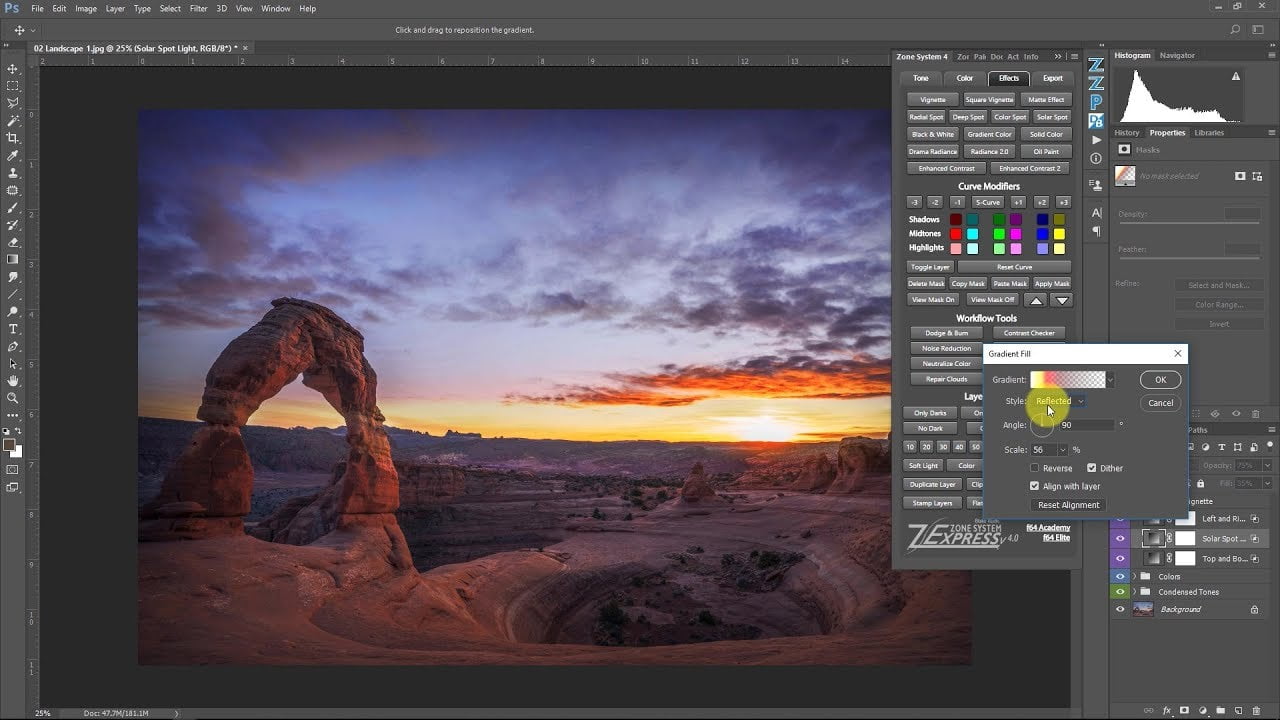1280x720 pixels.
Task: Select the Rectangular Marquee tool
Action: point(13,86)
